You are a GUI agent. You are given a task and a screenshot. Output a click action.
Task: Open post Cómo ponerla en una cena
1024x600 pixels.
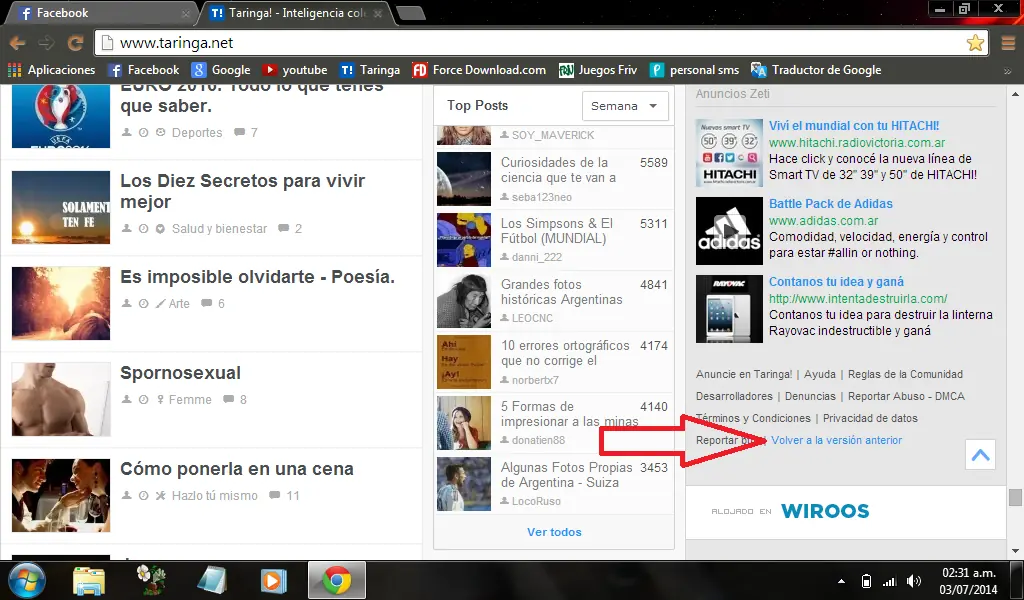236,469
